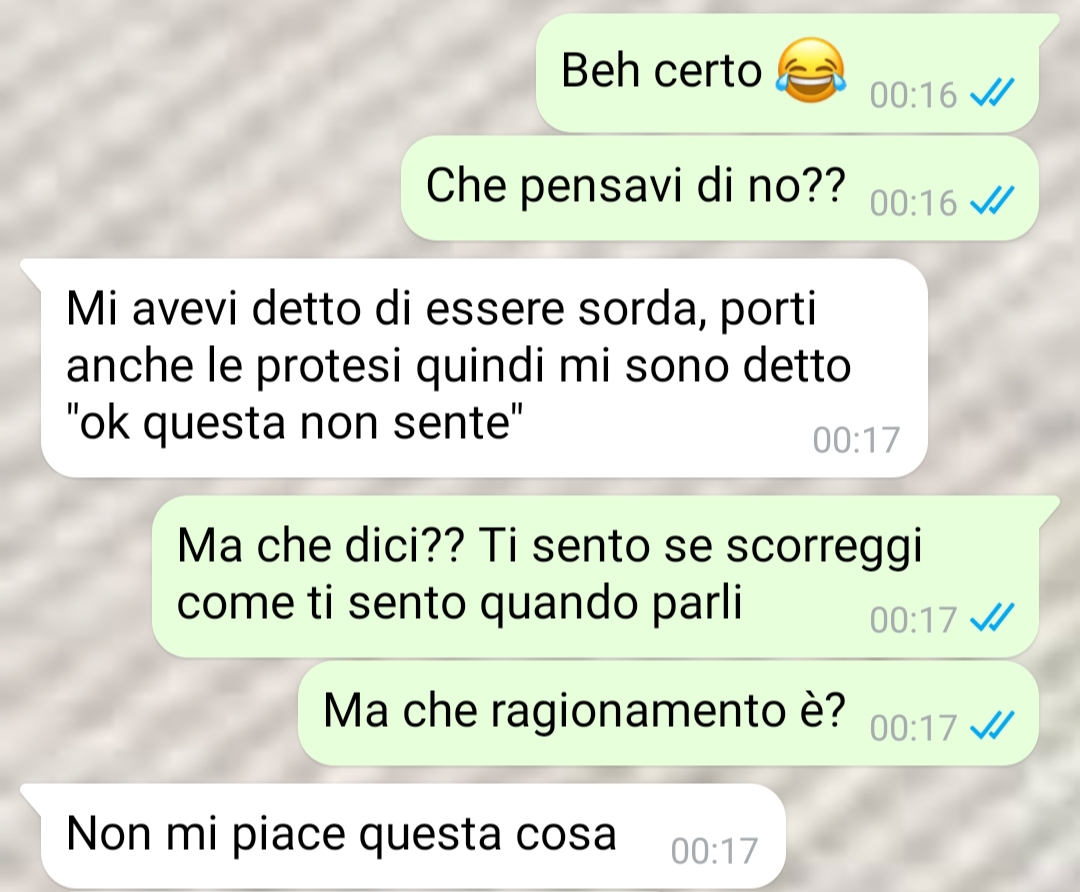Screen dimensions: 1080x892
Task: Tap the read ticks on the "scorreggi" message
Action: (992, 618)
